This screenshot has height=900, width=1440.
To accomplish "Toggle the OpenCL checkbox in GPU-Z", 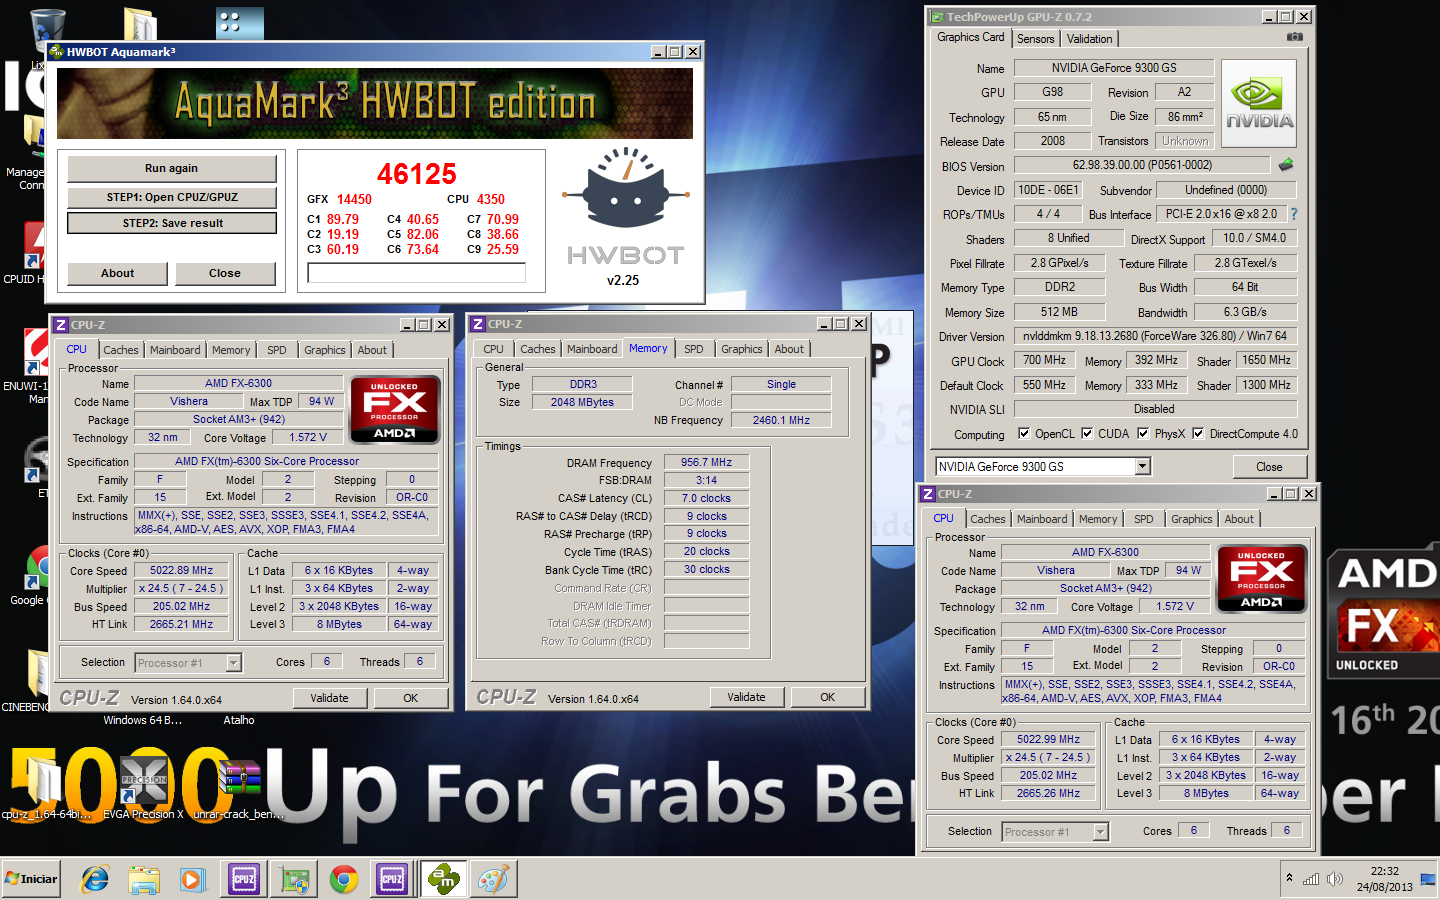I will tap(1024, 433).
